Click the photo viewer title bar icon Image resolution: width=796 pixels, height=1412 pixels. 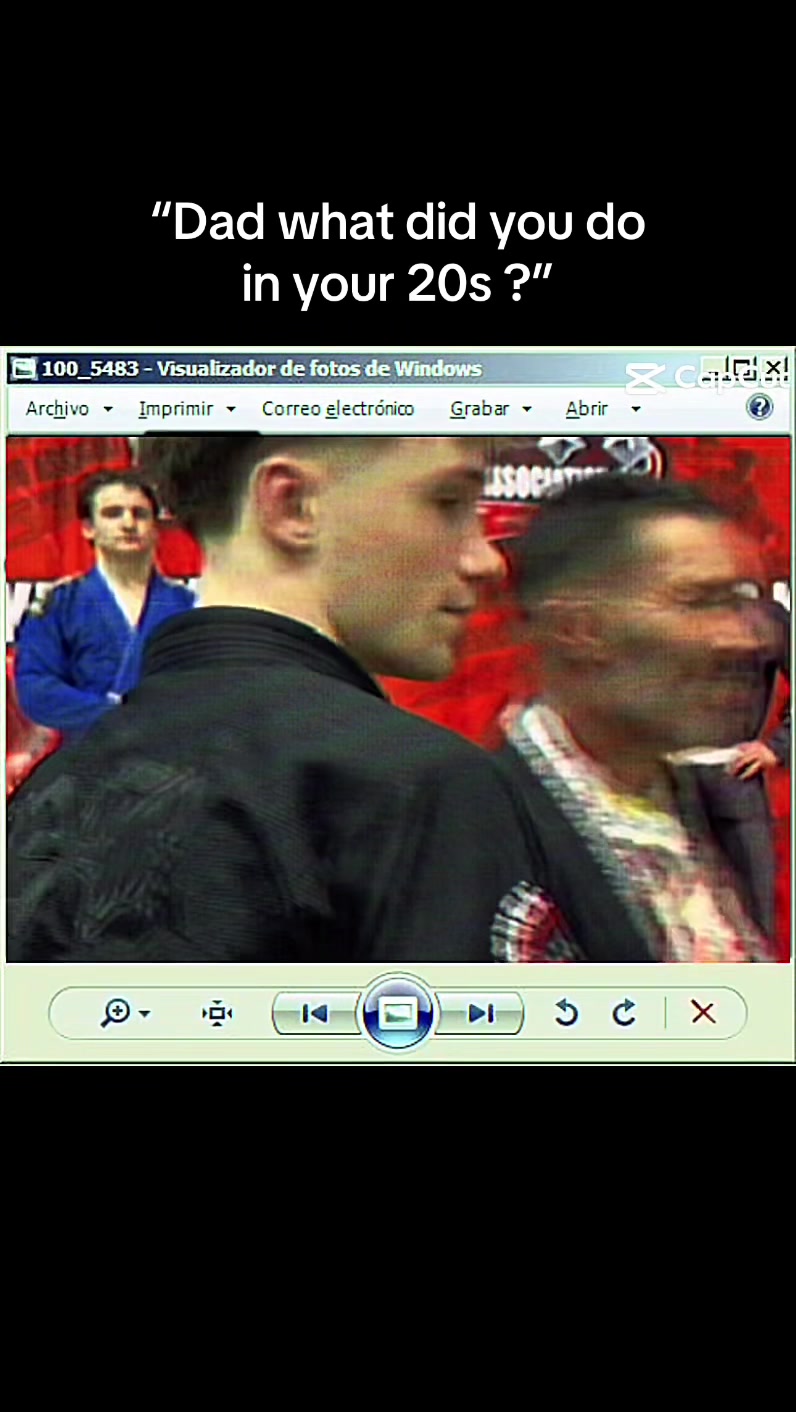23,369
